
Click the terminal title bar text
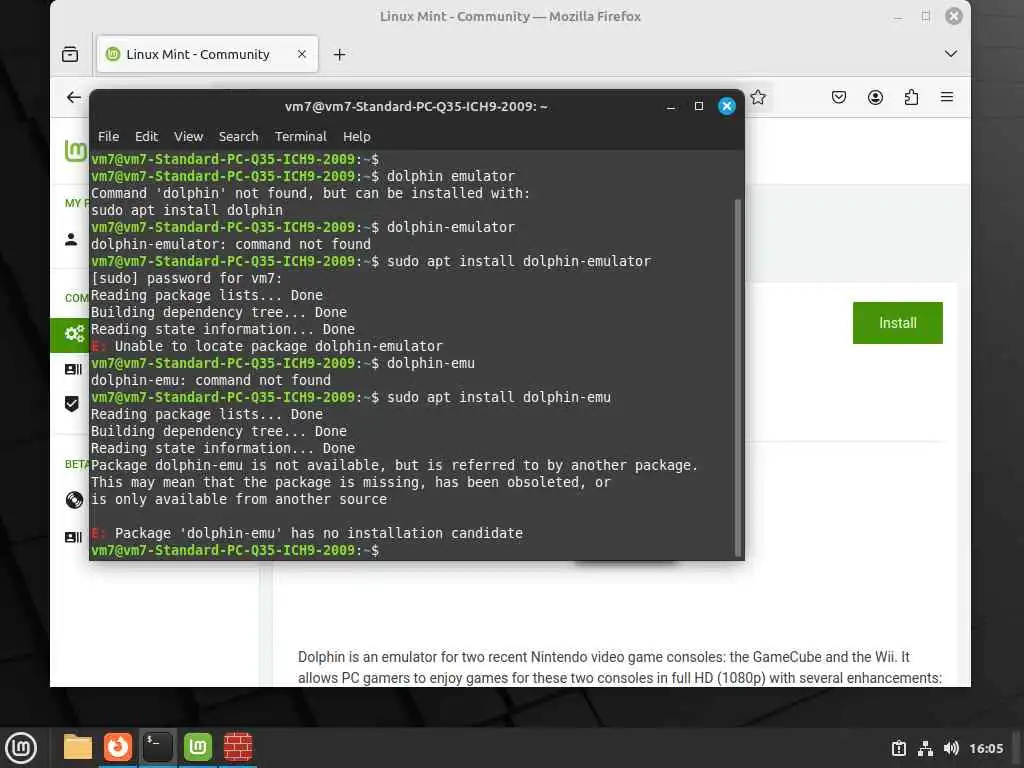416,106
